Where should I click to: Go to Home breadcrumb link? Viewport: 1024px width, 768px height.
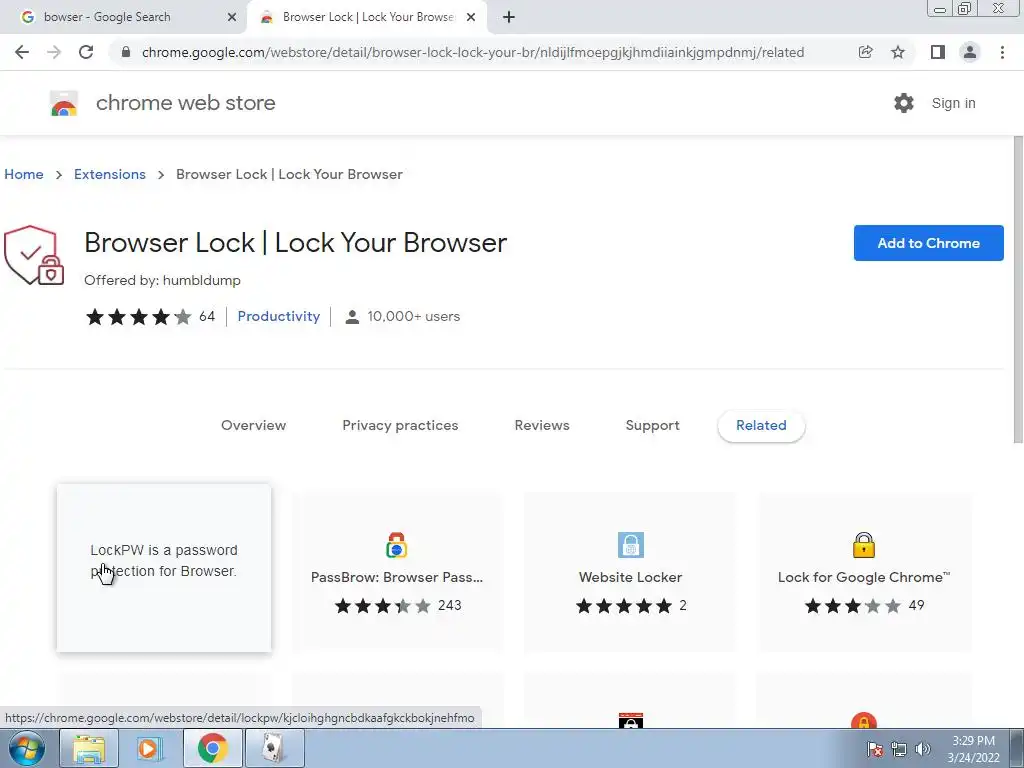(x=24, y=174)
